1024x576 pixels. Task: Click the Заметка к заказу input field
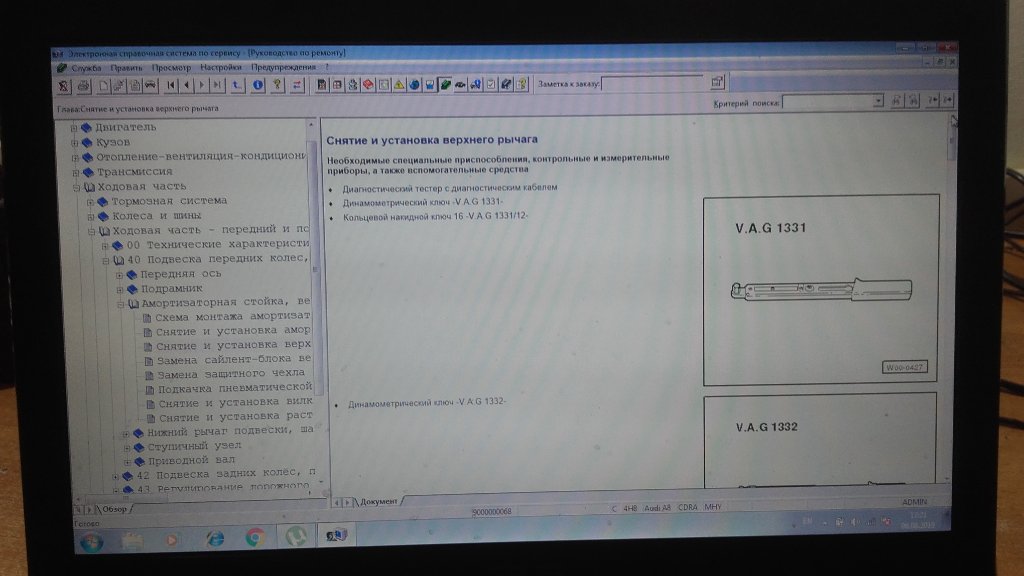650,84
